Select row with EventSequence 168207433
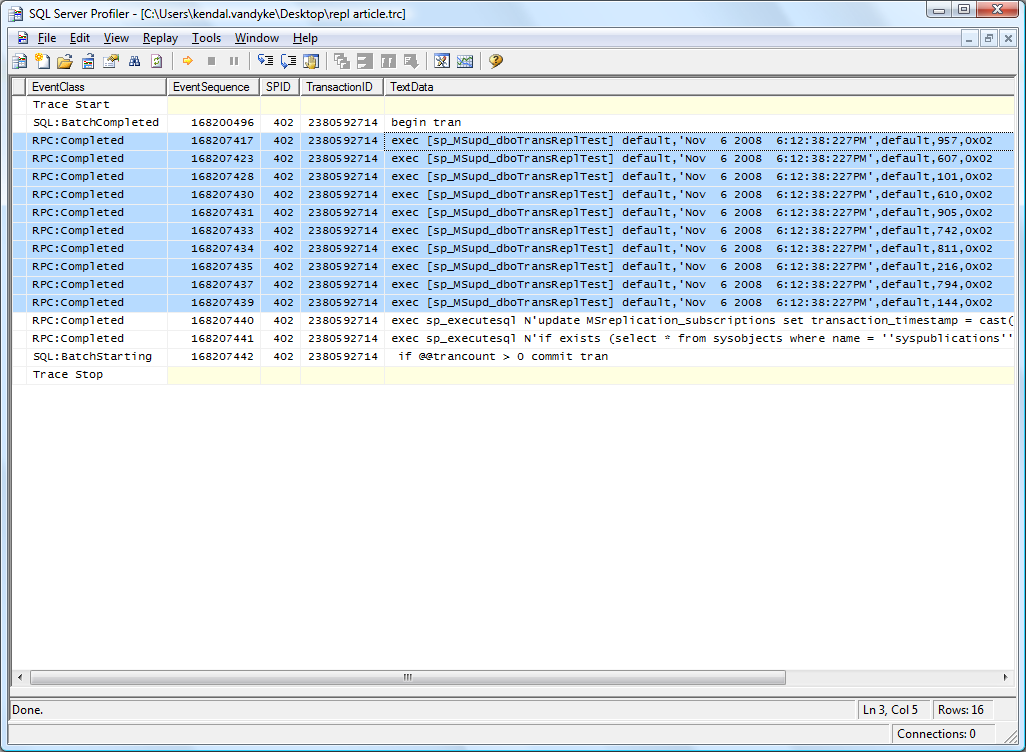Screen dimensions: 1026x752 [513, 230]
